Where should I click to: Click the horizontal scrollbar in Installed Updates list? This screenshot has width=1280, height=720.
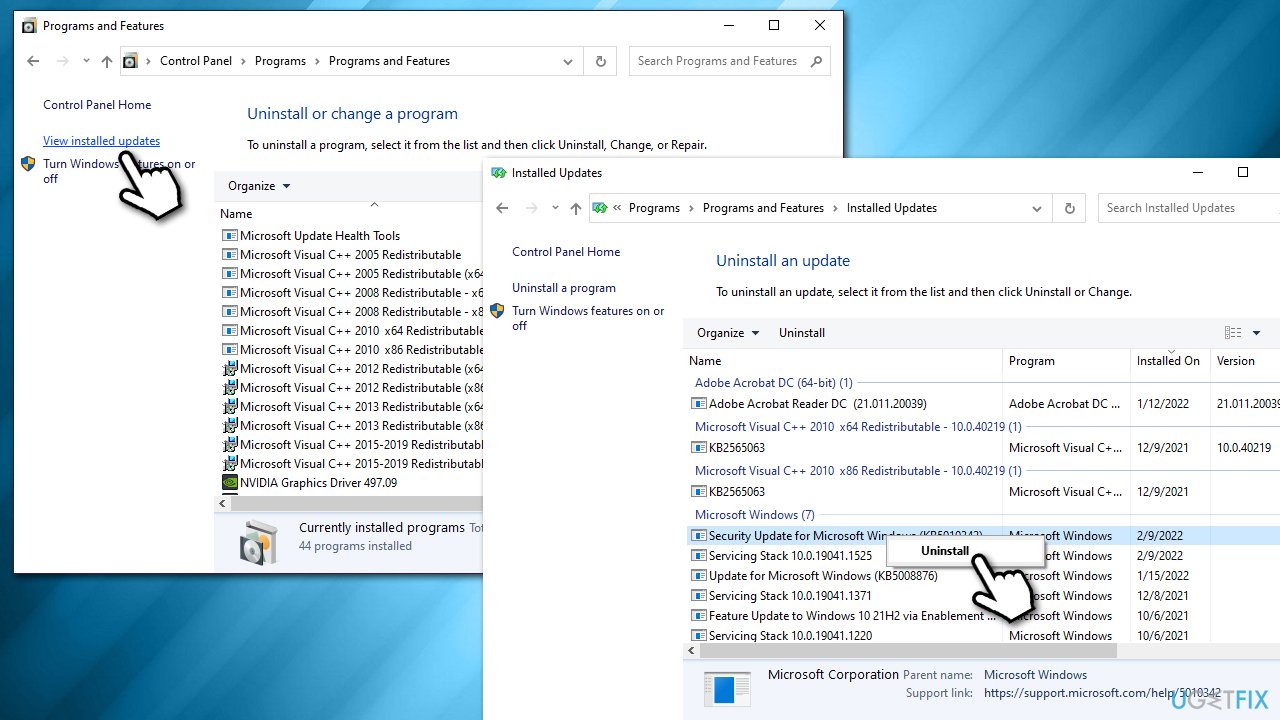908,651
